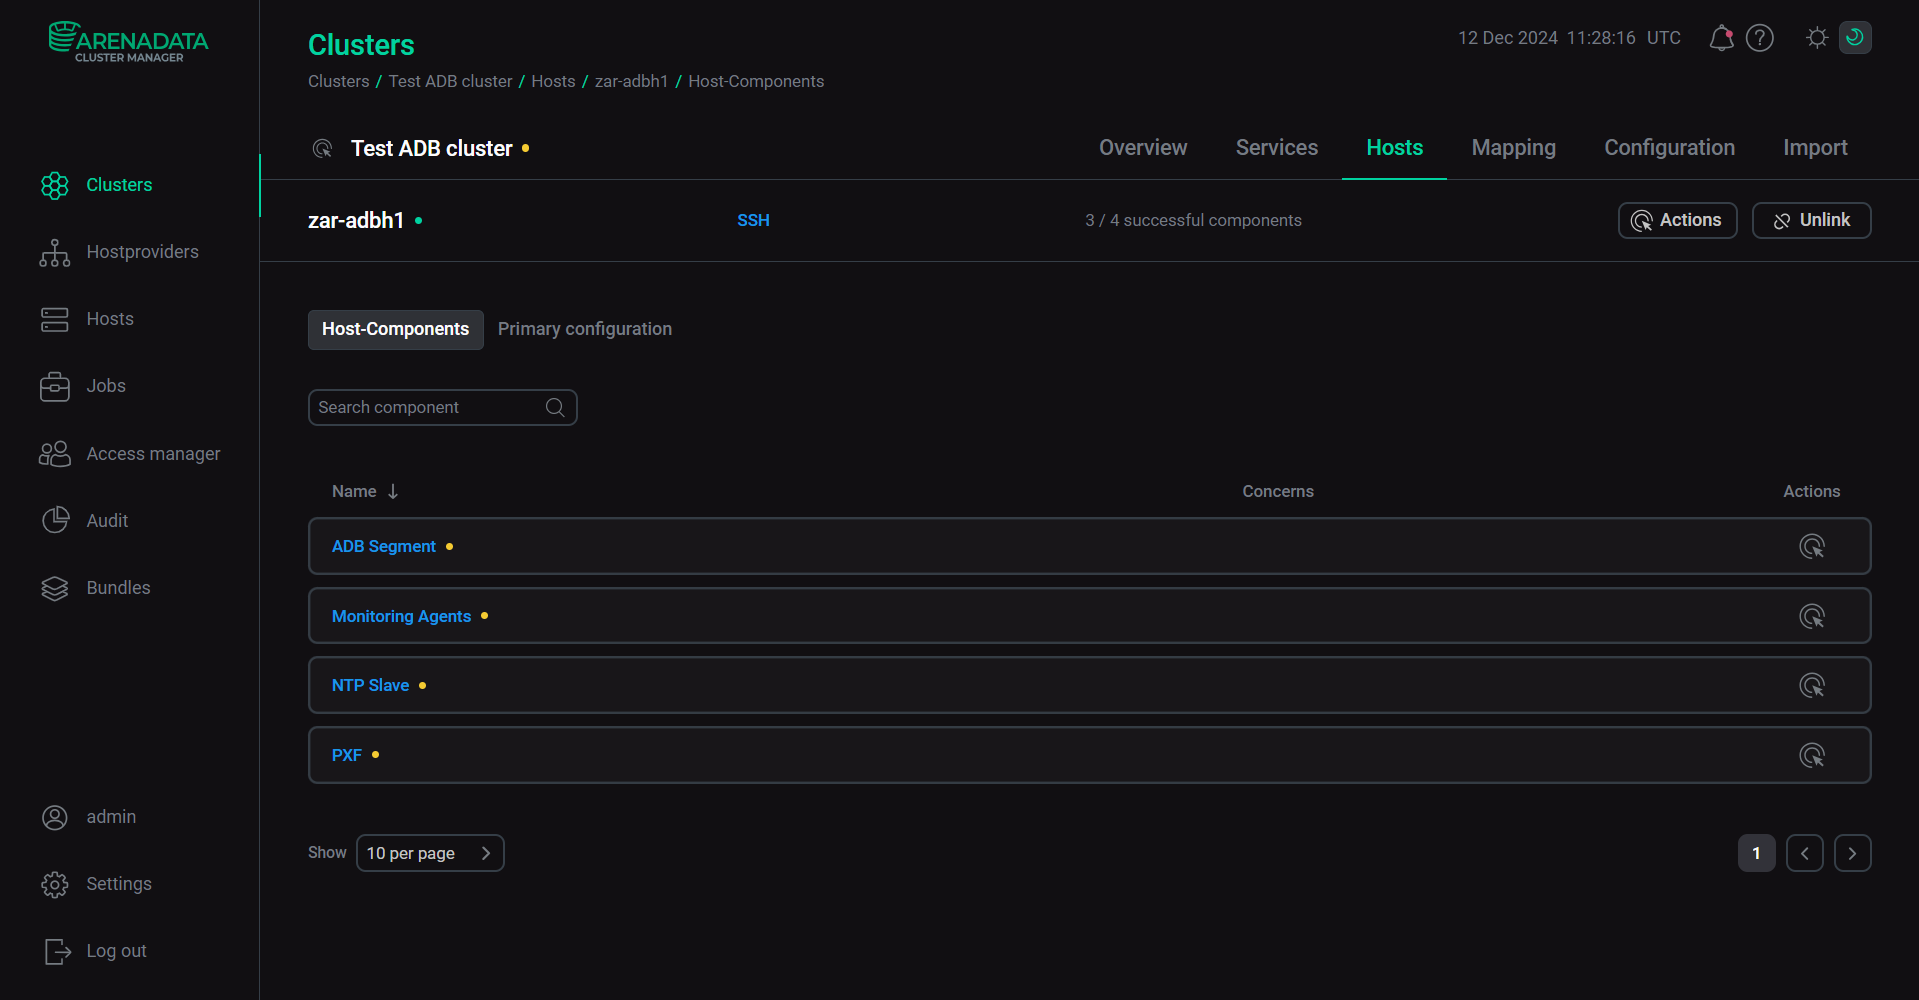Click the search magnifier icon
Viewport: 1919px width, 1000px height.
(x=555, y=407)
